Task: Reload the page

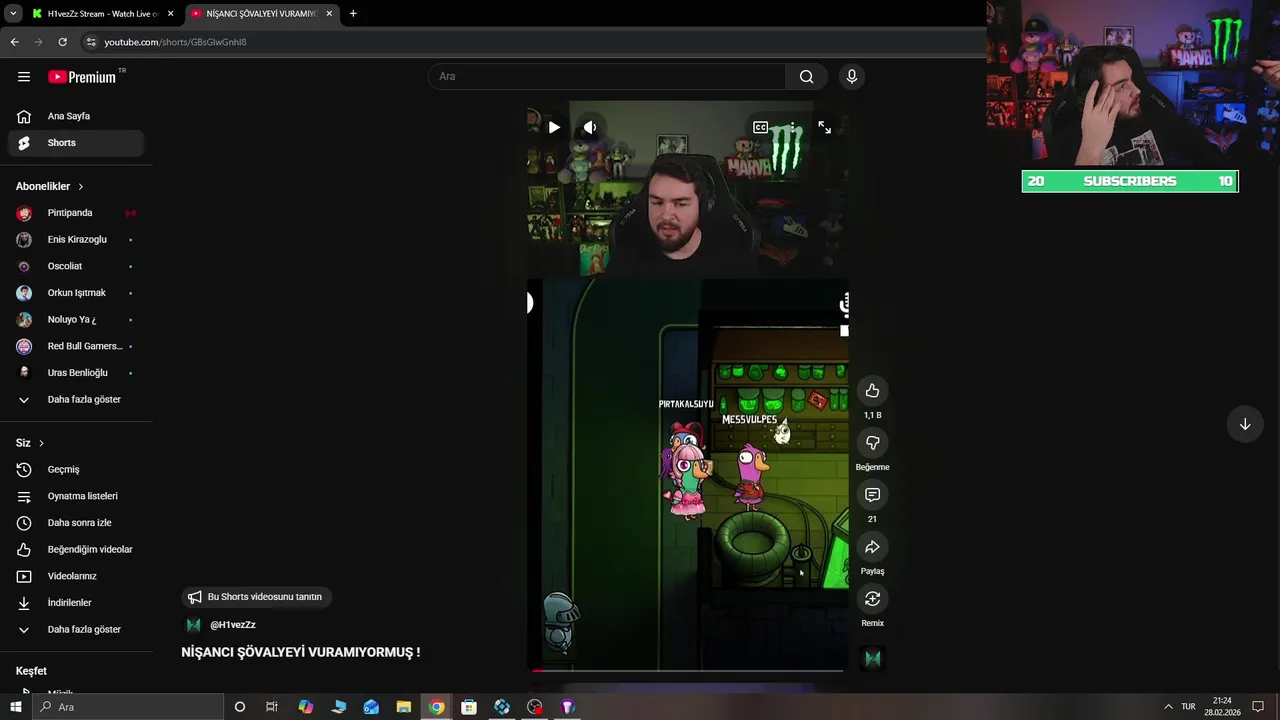Action: click(63, 42)
